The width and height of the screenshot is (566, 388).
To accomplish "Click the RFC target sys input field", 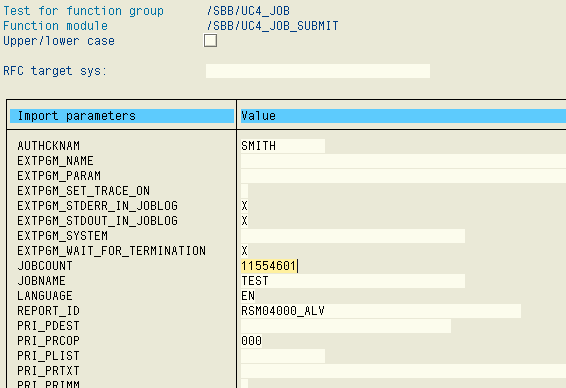I will [318, 71].
